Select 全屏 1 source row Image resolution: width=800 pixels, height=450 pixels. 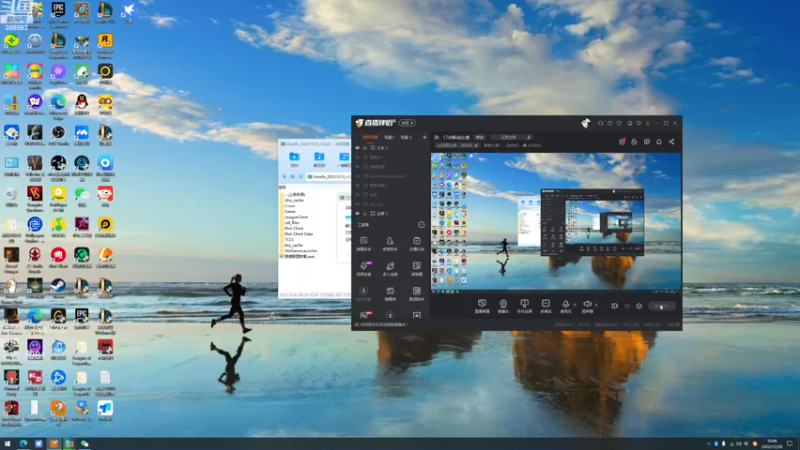[390, 214]
